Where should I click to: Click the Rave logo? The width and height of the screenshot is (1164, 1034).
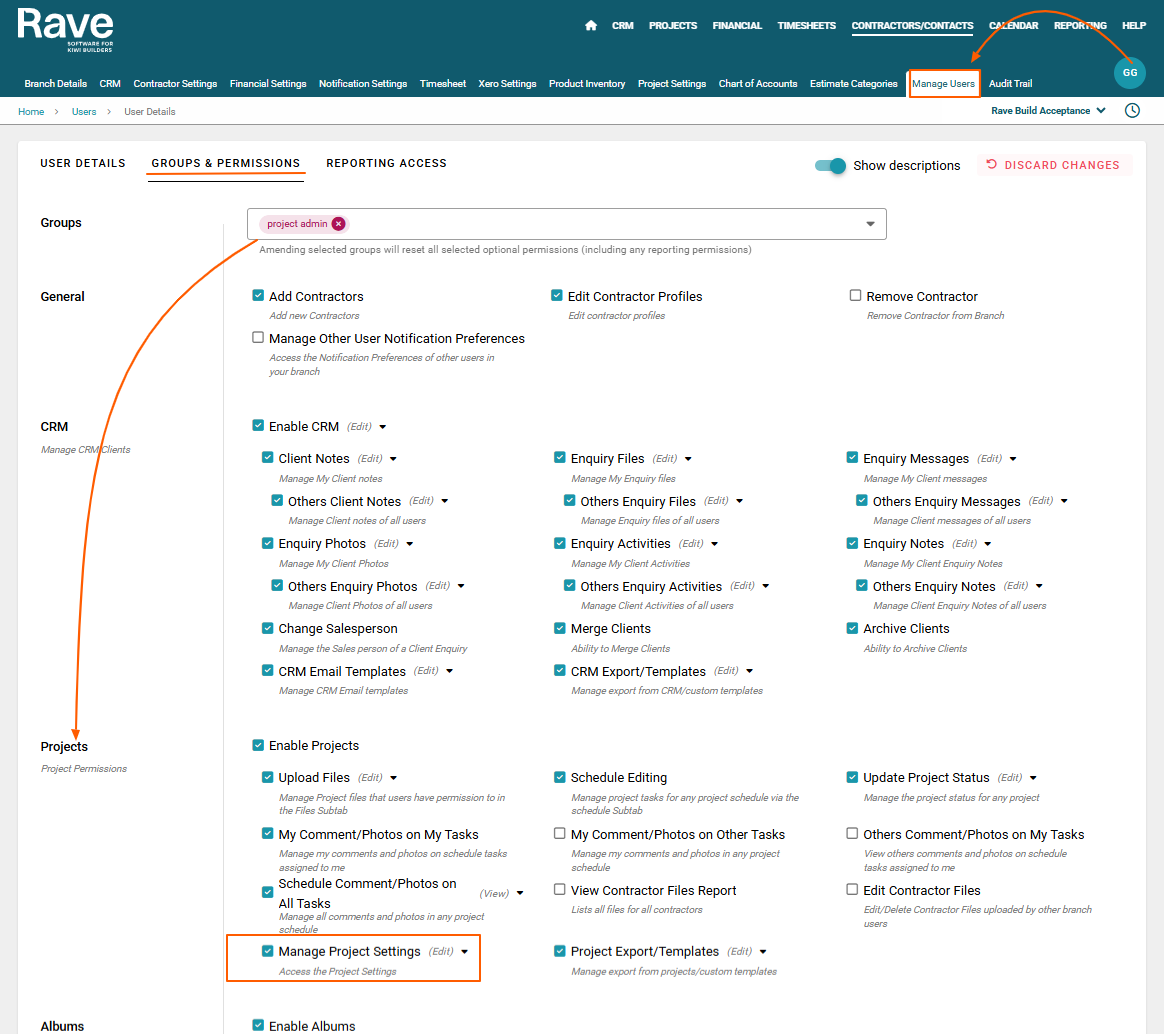click(x=65, y=30)
